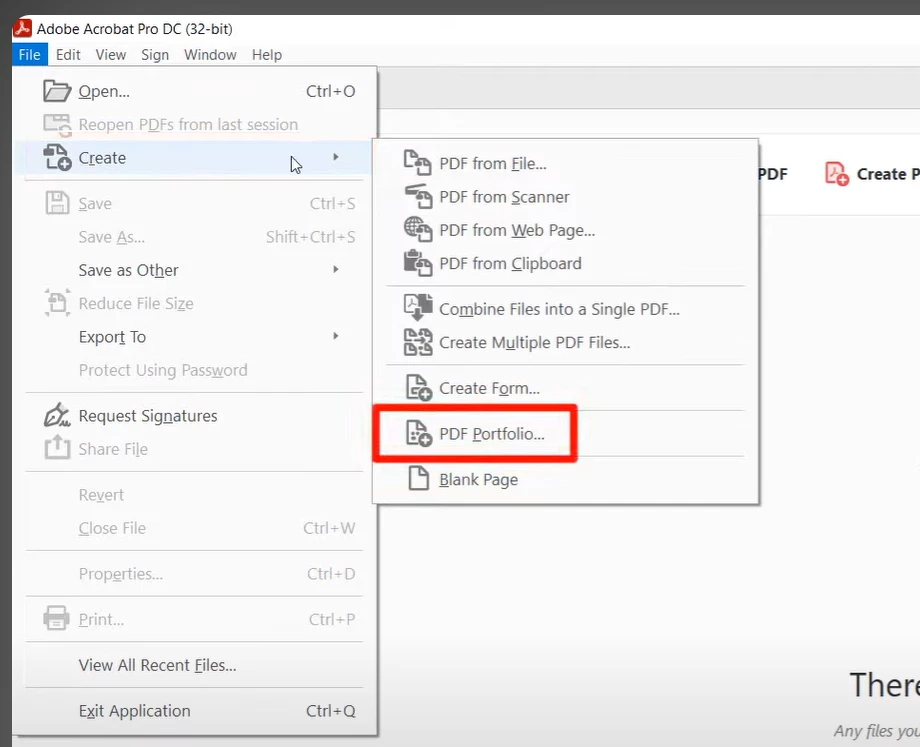This screenshot has width=920, height=747.
Task: Select PDF from File... option
Action: pos(565,163)
